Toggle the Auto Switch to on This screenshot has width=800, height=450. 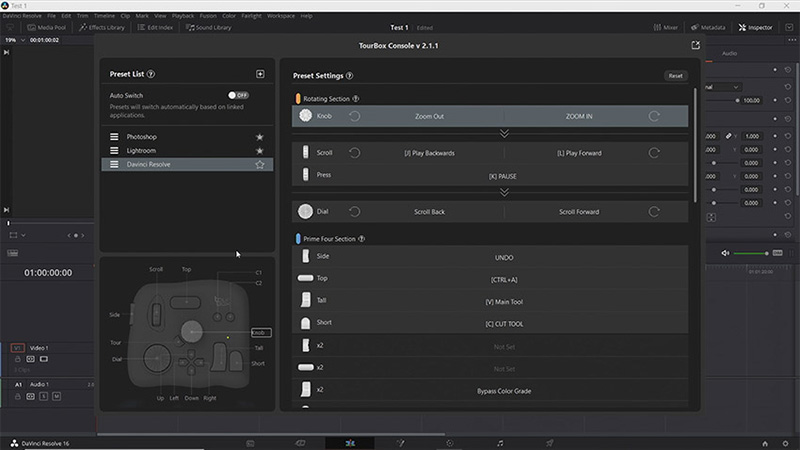click(x=238, y=95)
